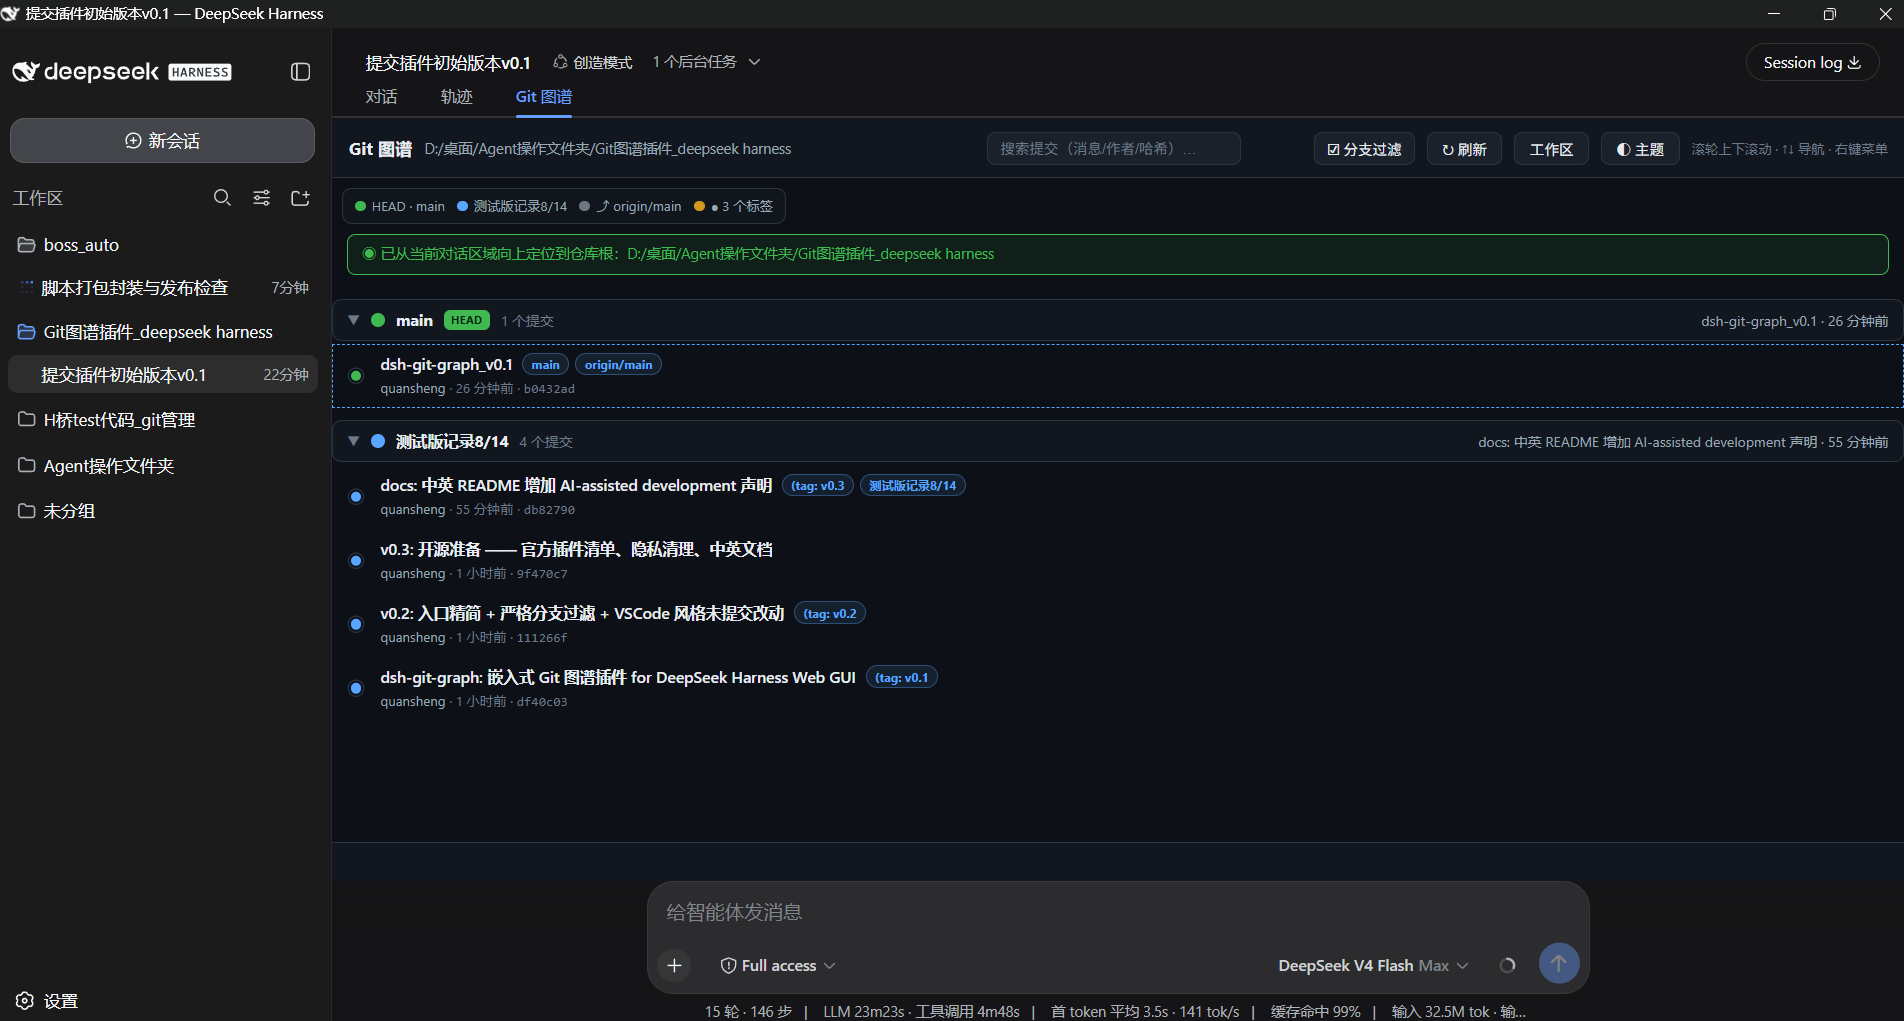Switch to the 轨迹 tab
1904x1021 pixels.
pos(456,97)
